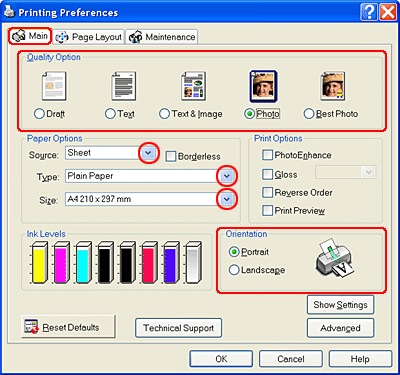Open Technical Support

[x=179, y=328]
